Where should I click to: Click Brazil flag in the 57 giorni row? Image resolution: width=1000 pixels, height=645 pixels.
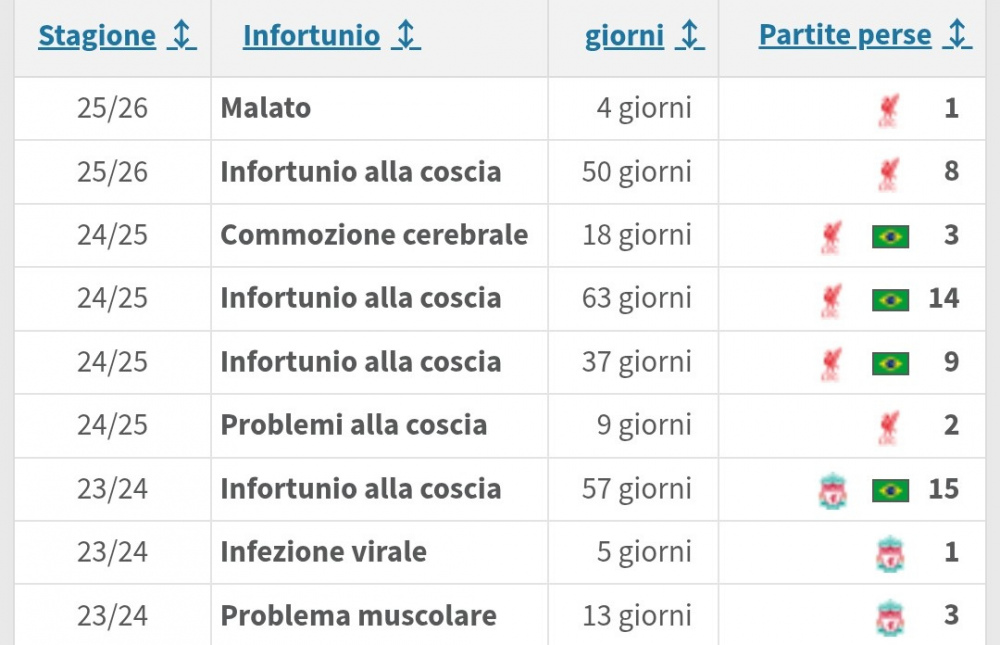click(889, 490)
